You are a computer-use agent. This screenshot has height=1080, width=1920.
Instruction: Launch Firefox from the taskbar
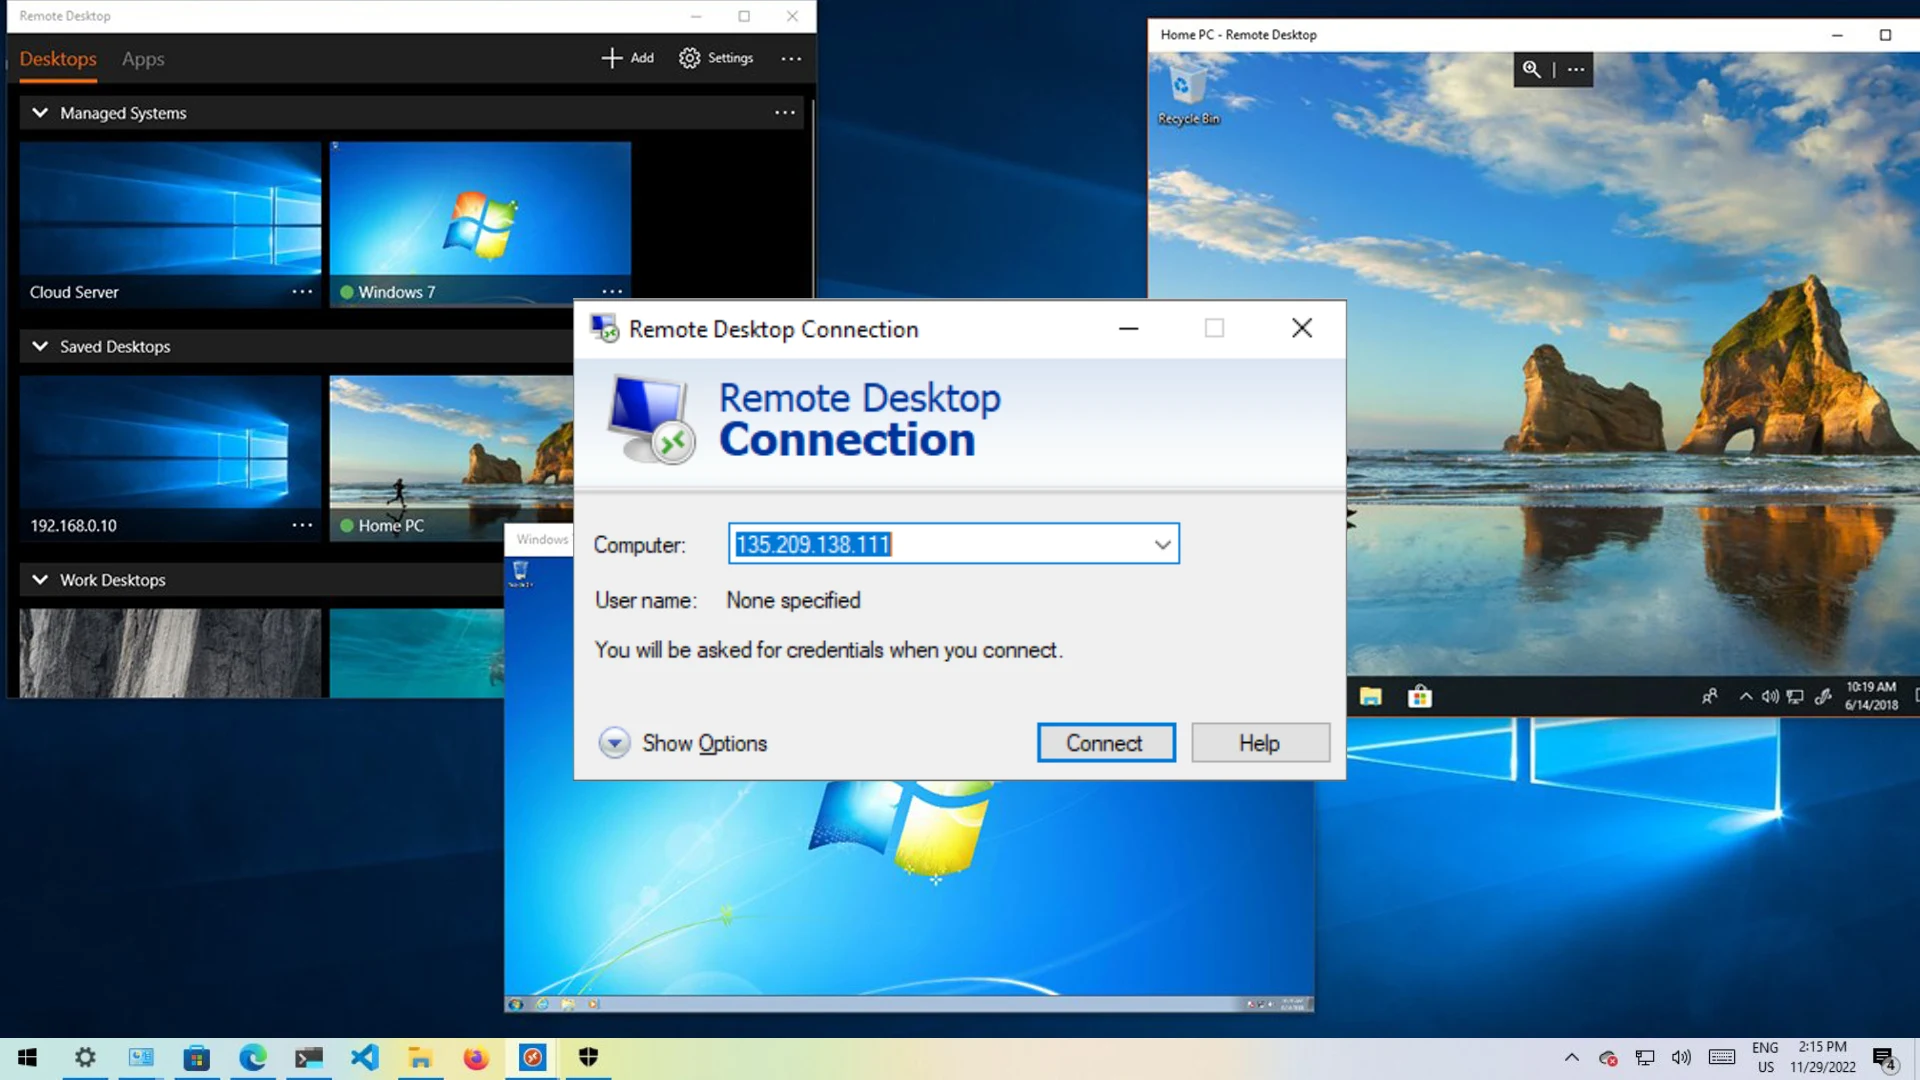(476, 1057)
